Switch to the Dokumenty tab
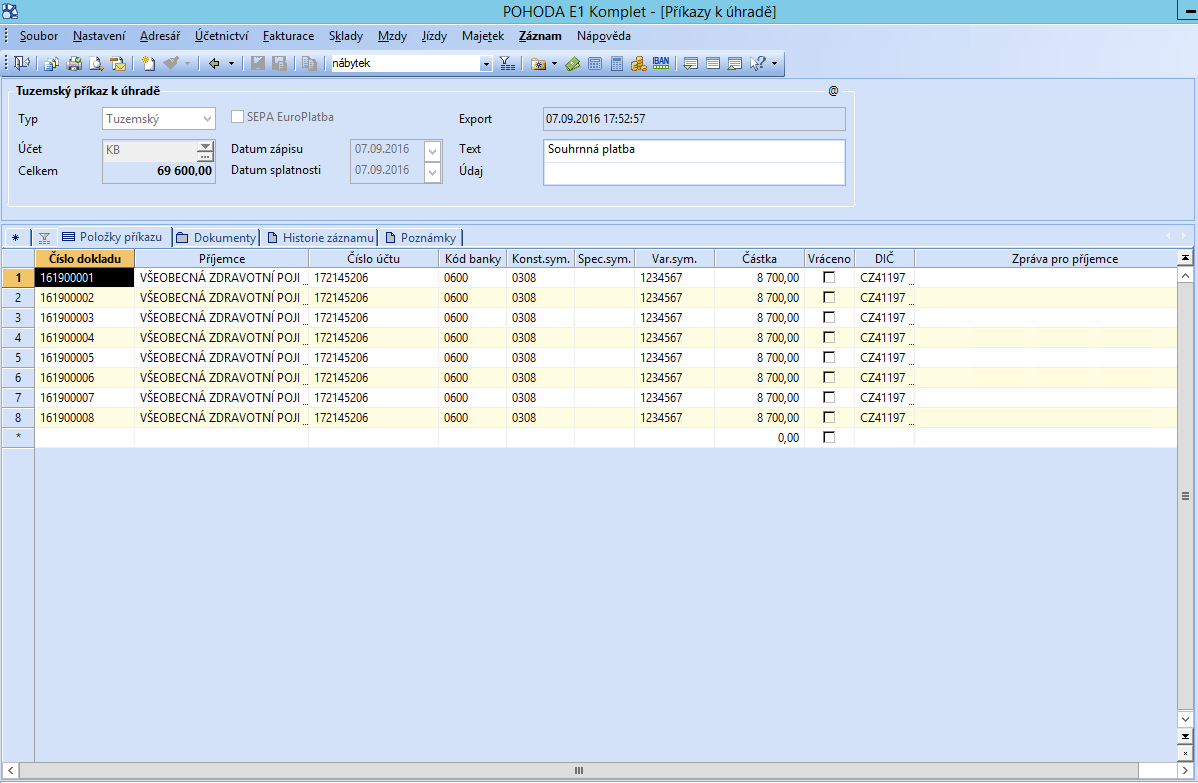The height and width of the screenshot is (783, 1198). click(216, 238)
